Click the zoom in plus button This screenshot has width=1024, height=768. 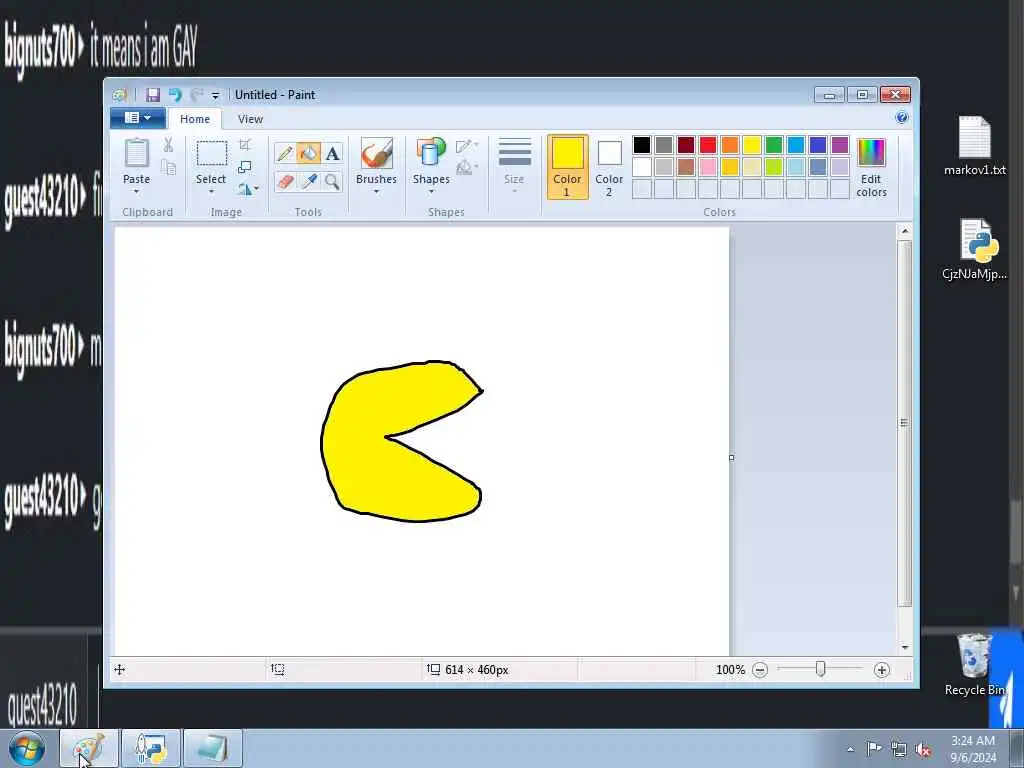882,670
